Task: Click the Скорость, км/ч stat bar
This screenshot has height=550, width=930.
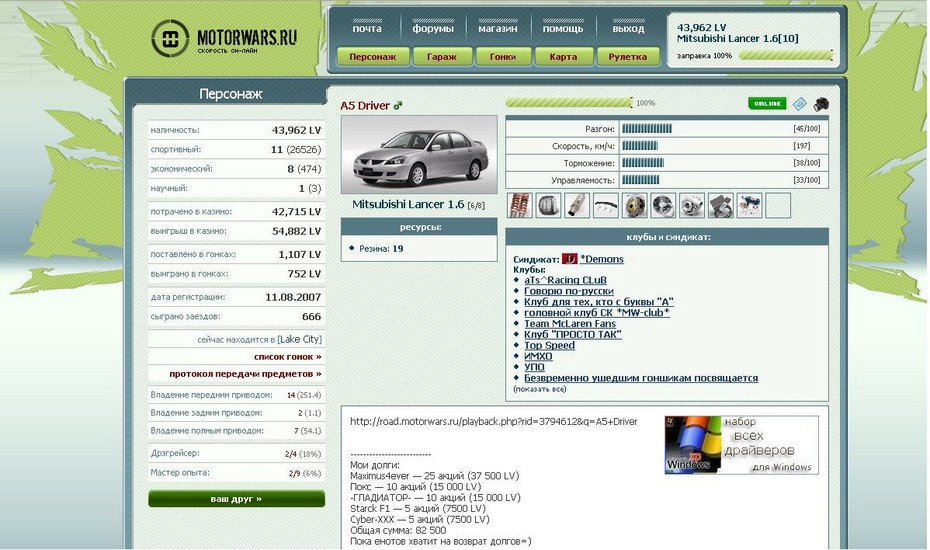Action: coord(640,145)
